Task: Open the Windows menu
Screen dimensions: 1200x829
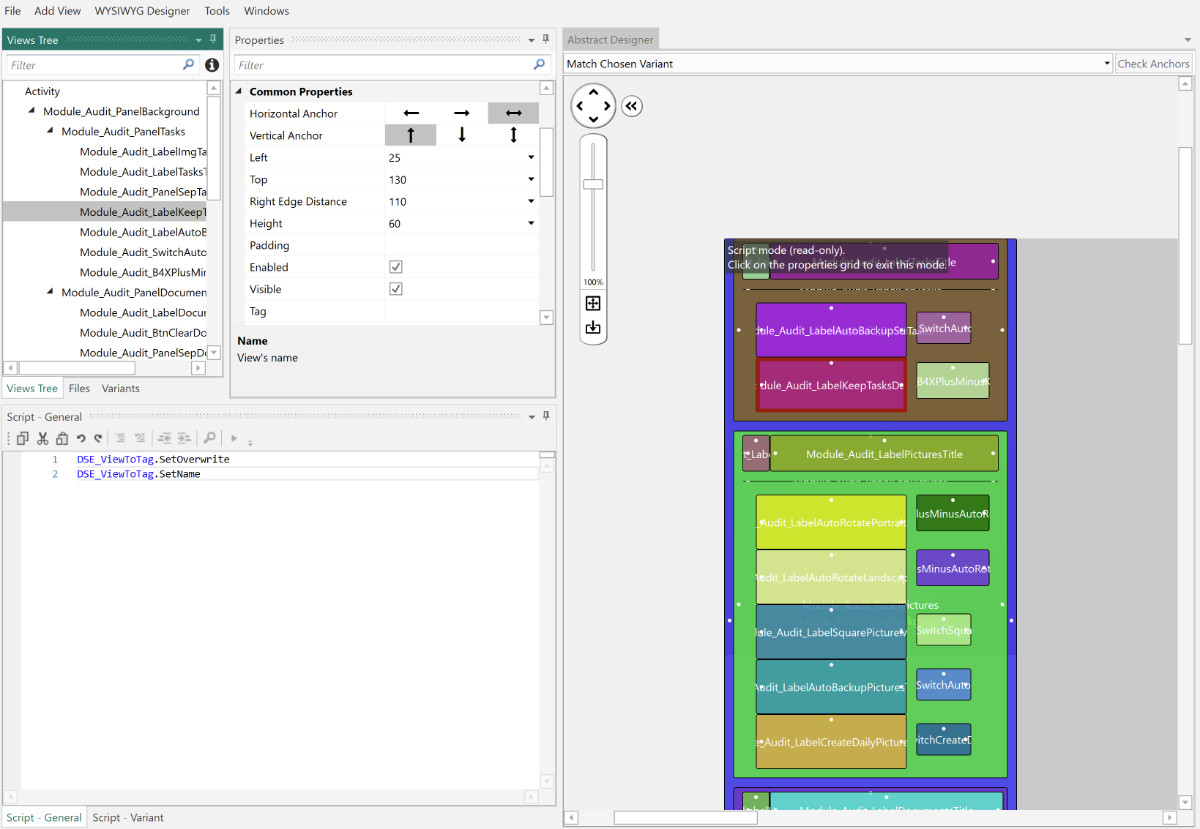Action: (x=266, y=11)
